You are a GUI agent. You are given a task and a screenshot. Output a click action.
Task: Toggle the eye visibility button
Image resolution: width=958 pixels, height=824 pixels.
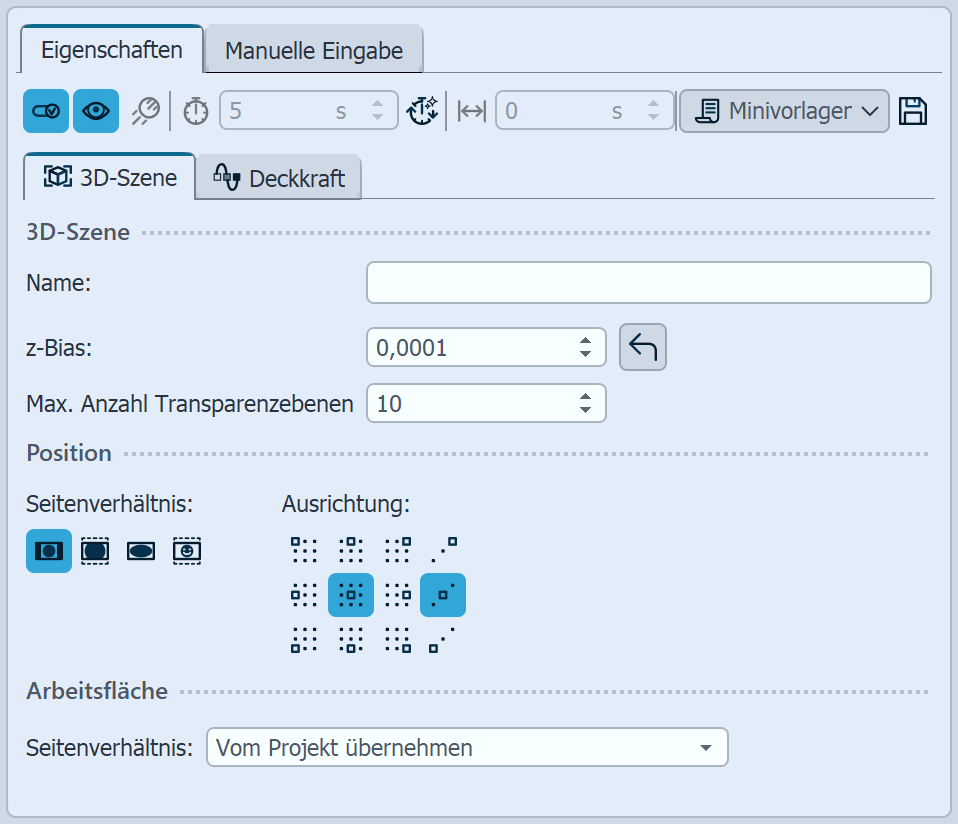coord(96,111)
